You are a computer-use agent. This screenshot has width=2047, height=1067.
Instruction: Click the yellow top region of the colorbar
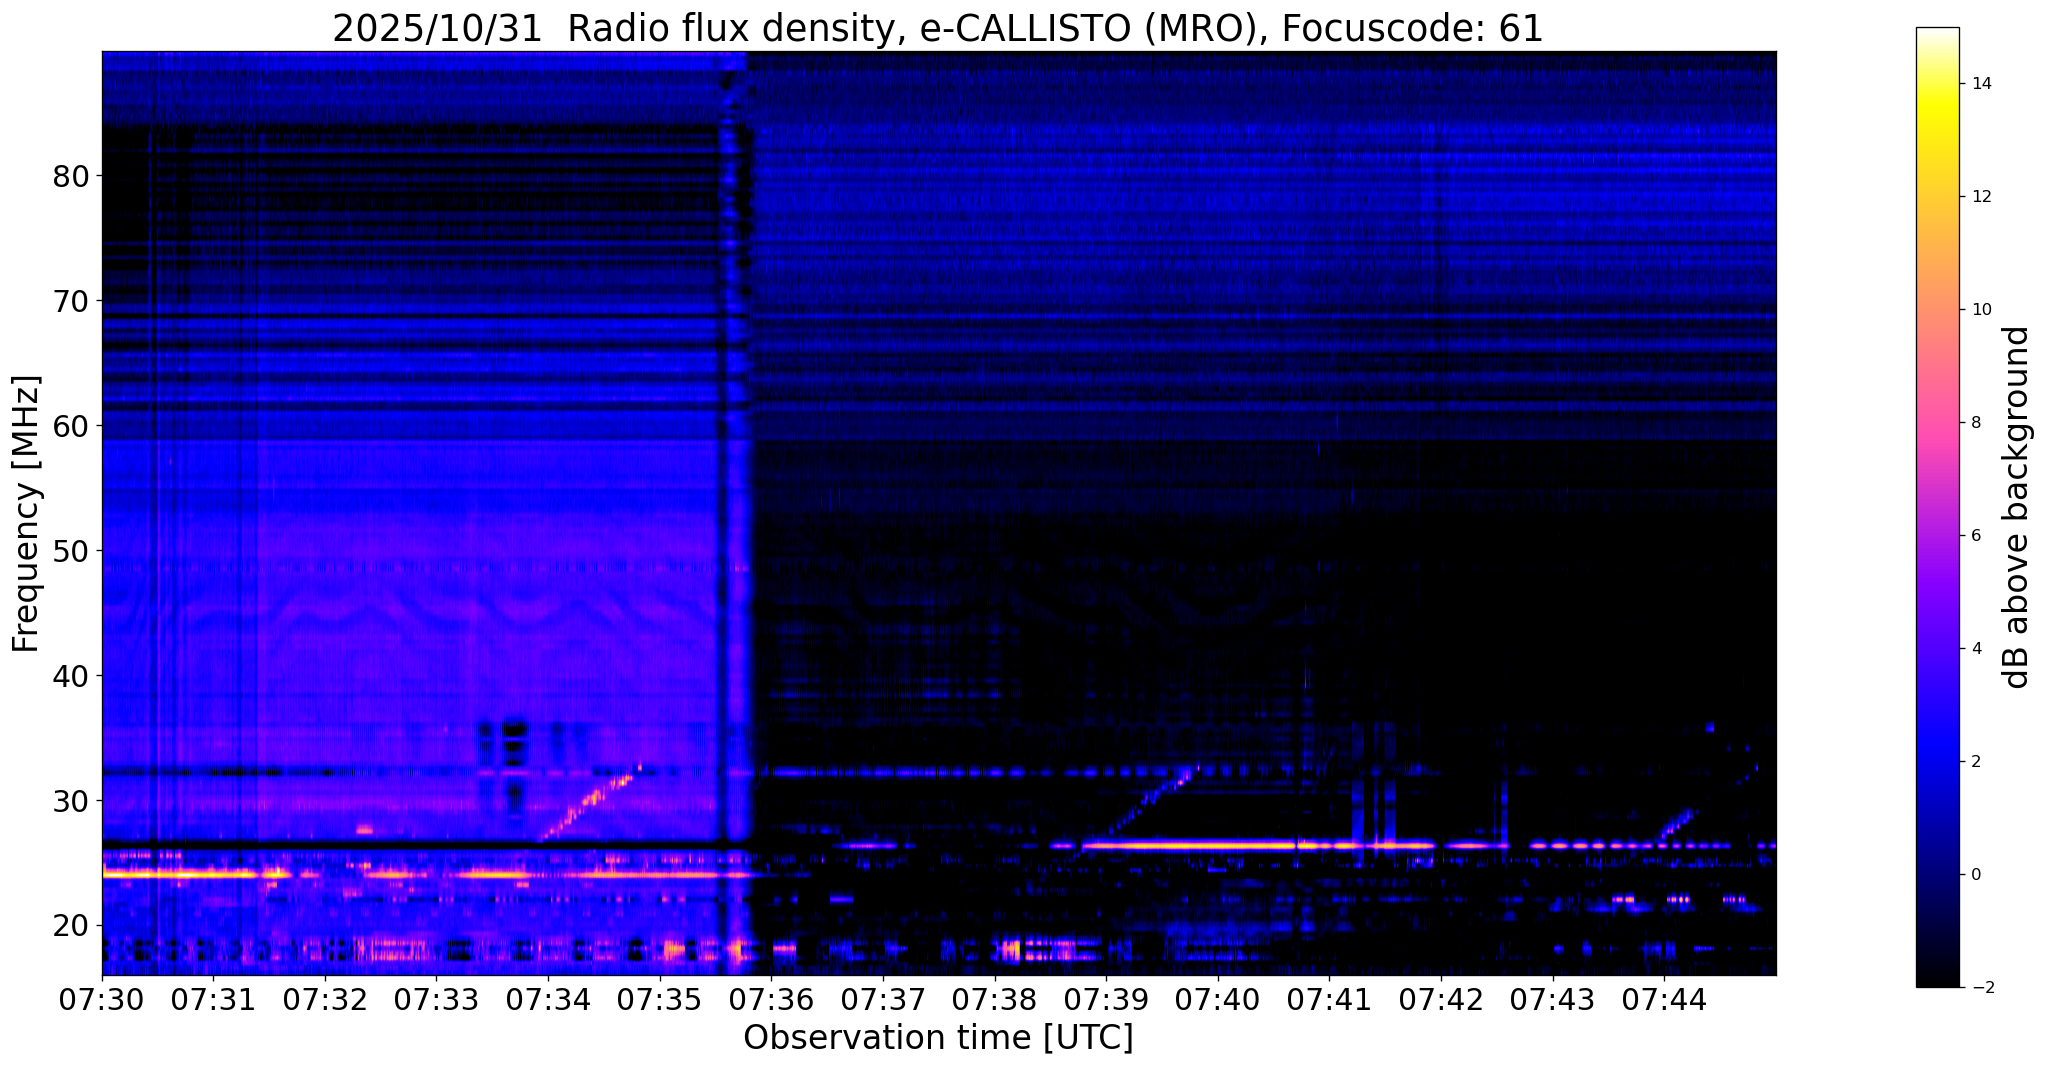pyautogui.click(x=1937, y=110)
